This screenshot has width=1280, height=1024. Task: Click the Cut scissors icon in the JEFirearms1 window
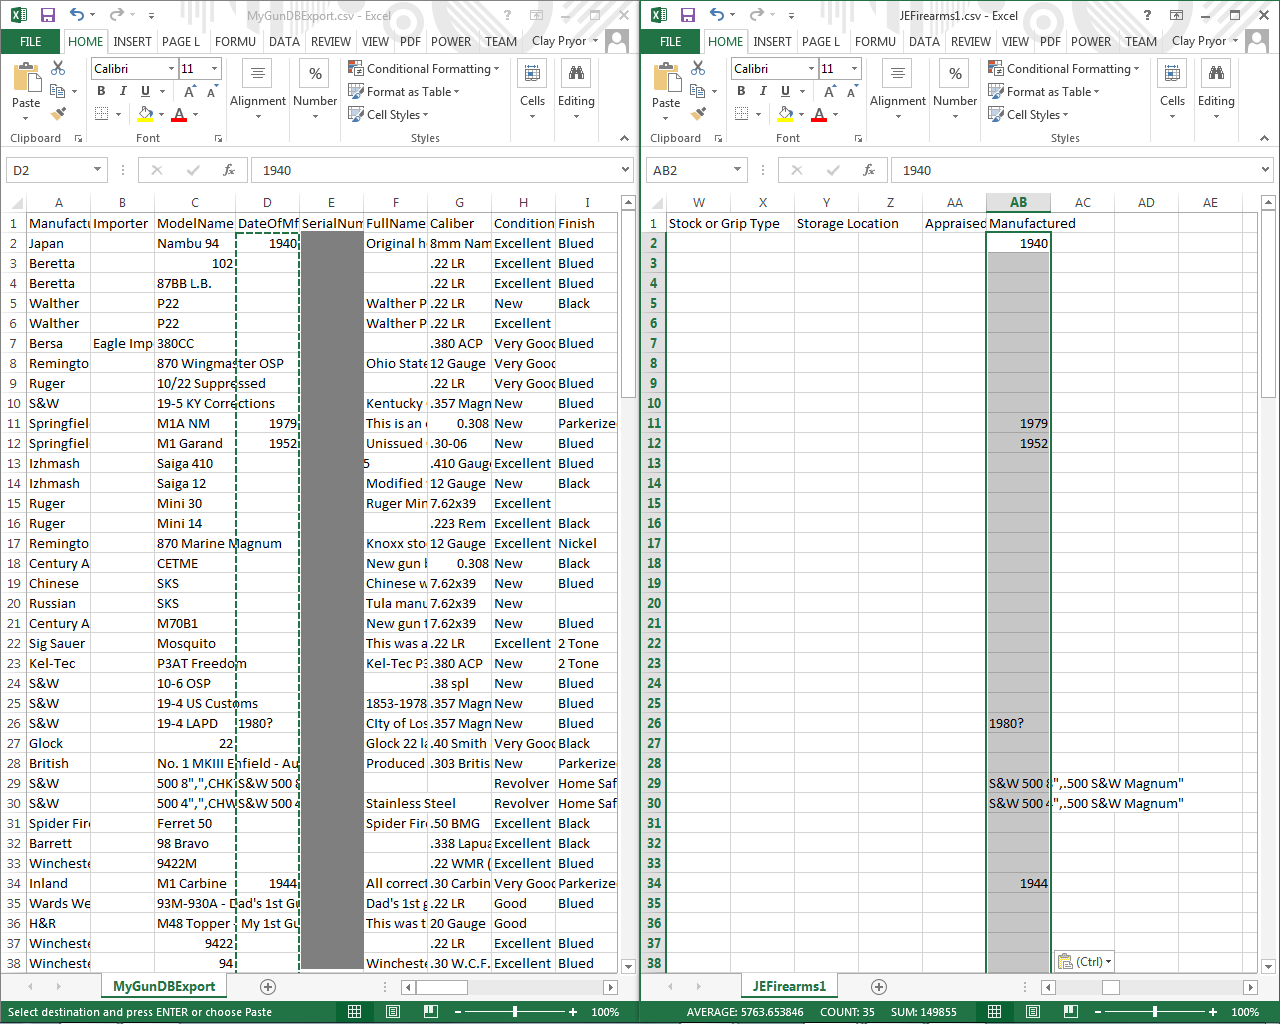tap(698, 68)
